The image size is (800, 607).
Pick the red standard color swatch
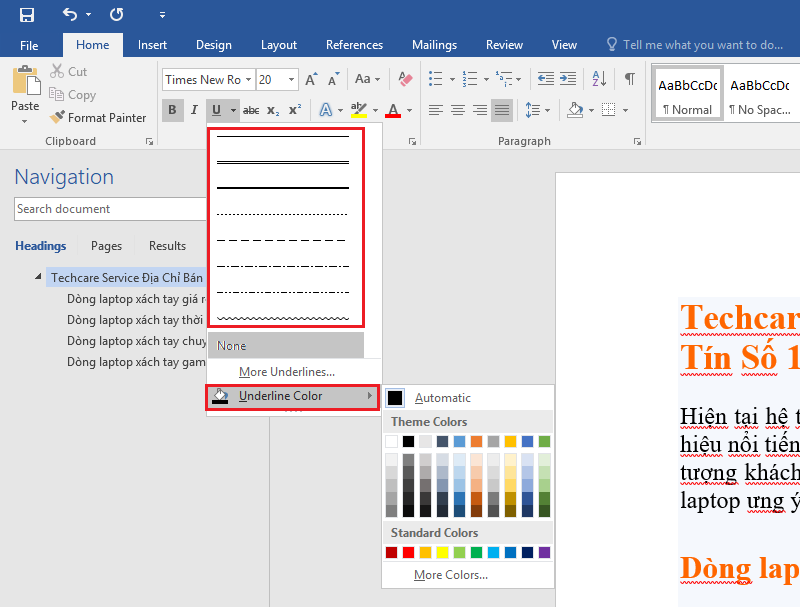click(x=408, y=552)
